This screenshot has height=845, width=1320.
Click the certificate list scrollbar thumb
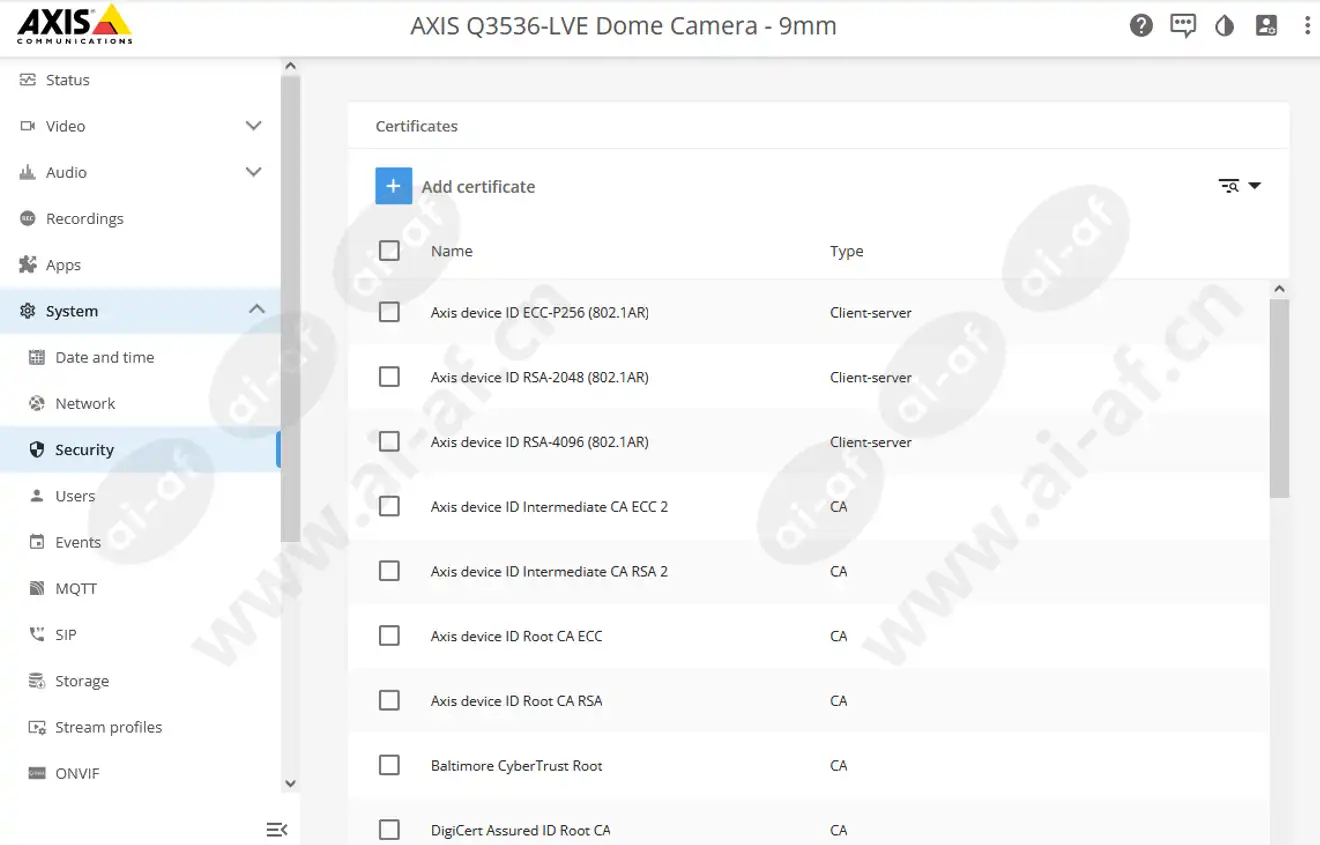[1279, 398]
